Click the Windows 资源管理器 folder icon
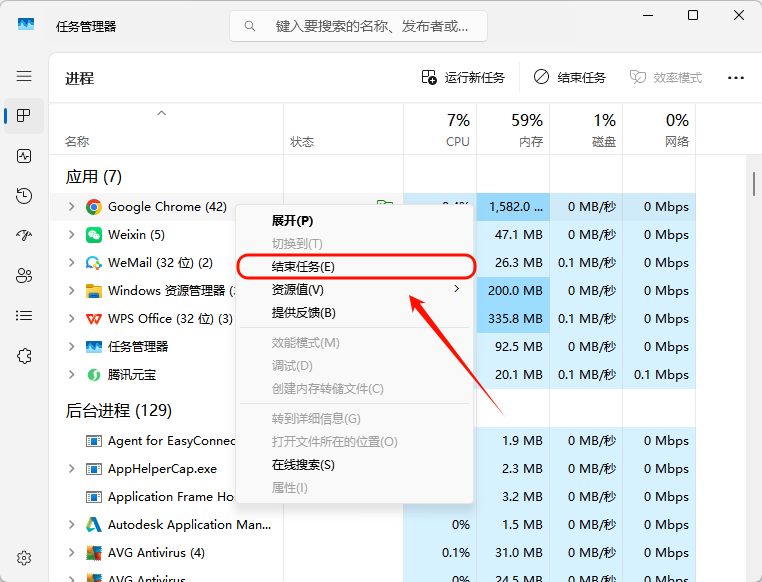The width and height of the screenshot is (762, 582). click(x=94, y=291)
